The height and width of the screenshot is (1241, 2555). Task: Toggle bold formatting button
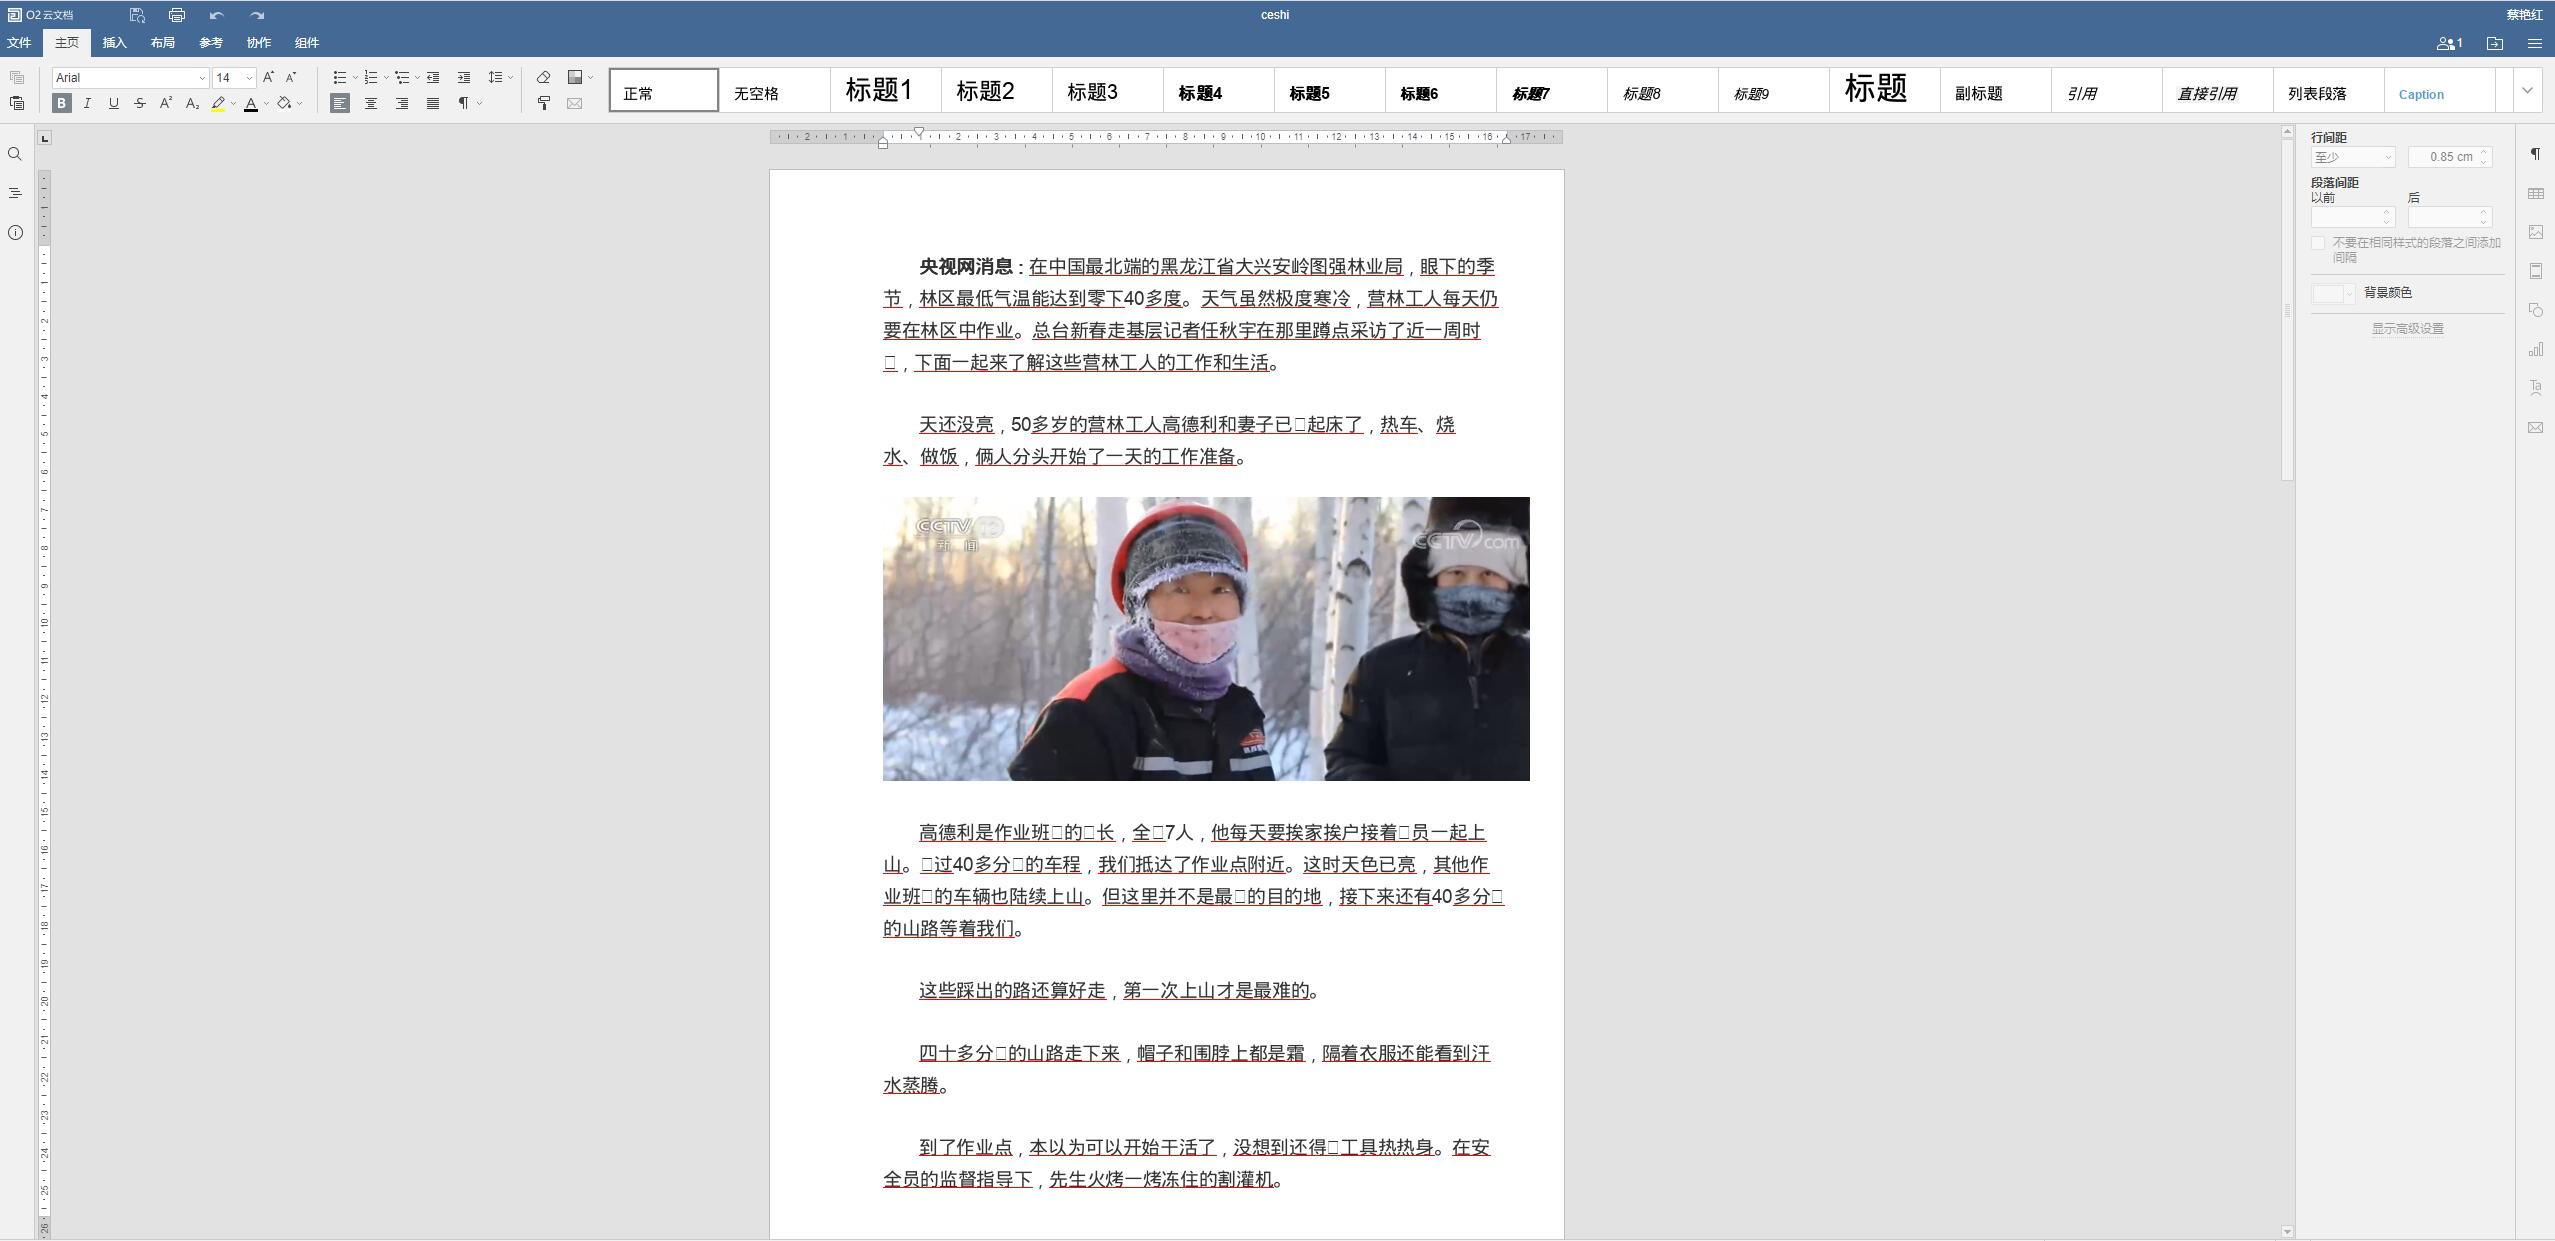[x=62, y=103]
